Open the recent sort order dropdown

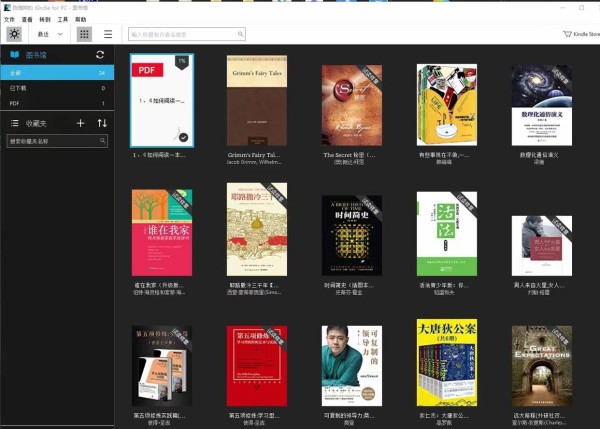[50, 34]
